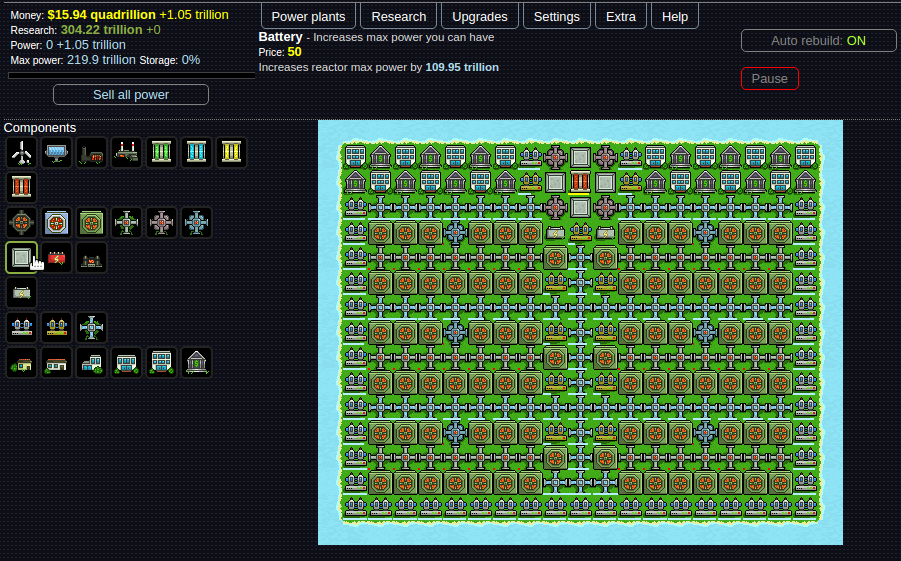Click the Sell all power button
This screenshot has width=901, height=561.
(131, 95)
